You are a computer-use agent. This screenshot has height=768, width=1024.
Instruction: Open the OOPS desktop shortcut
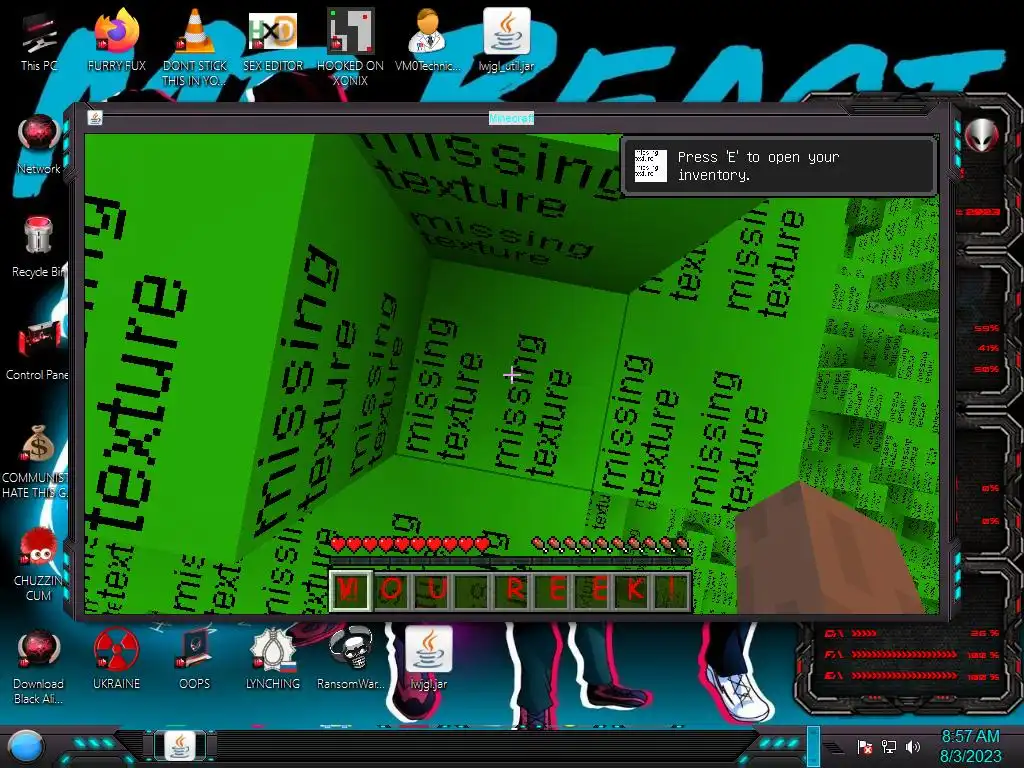tap(195, 660)
